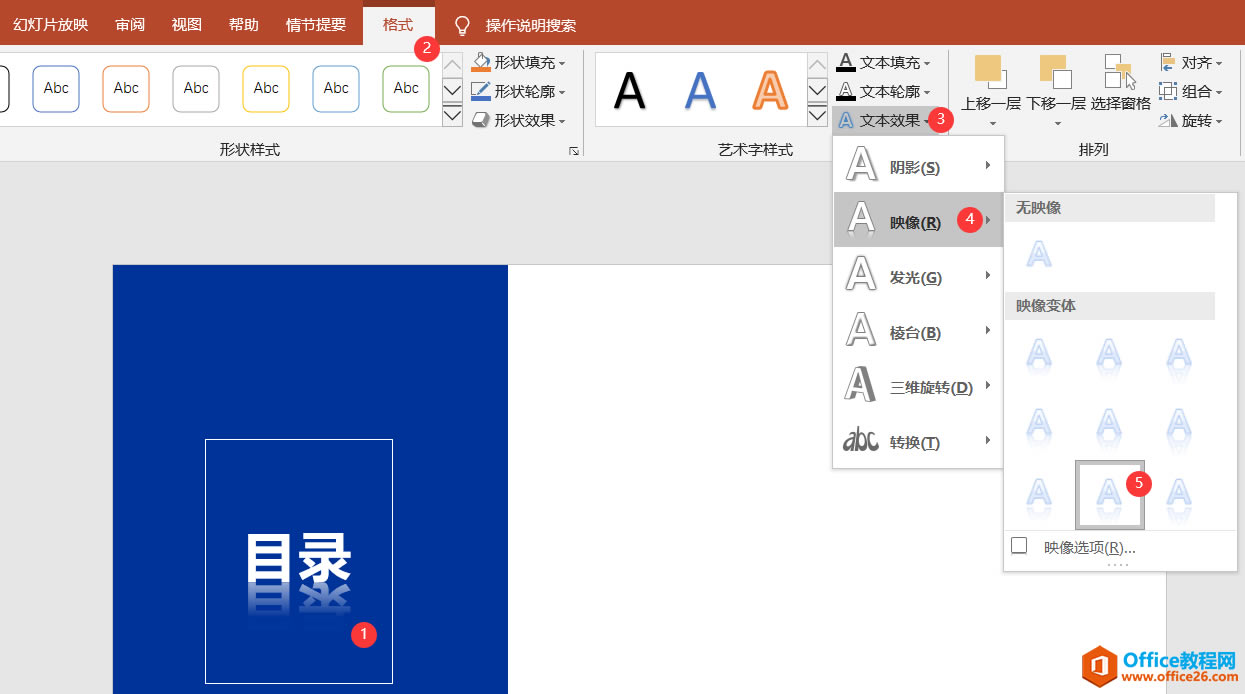Click the 文本轮廓 (Text Outline) icon
This screenshot has width=1245, height=694.
[845, 91]
